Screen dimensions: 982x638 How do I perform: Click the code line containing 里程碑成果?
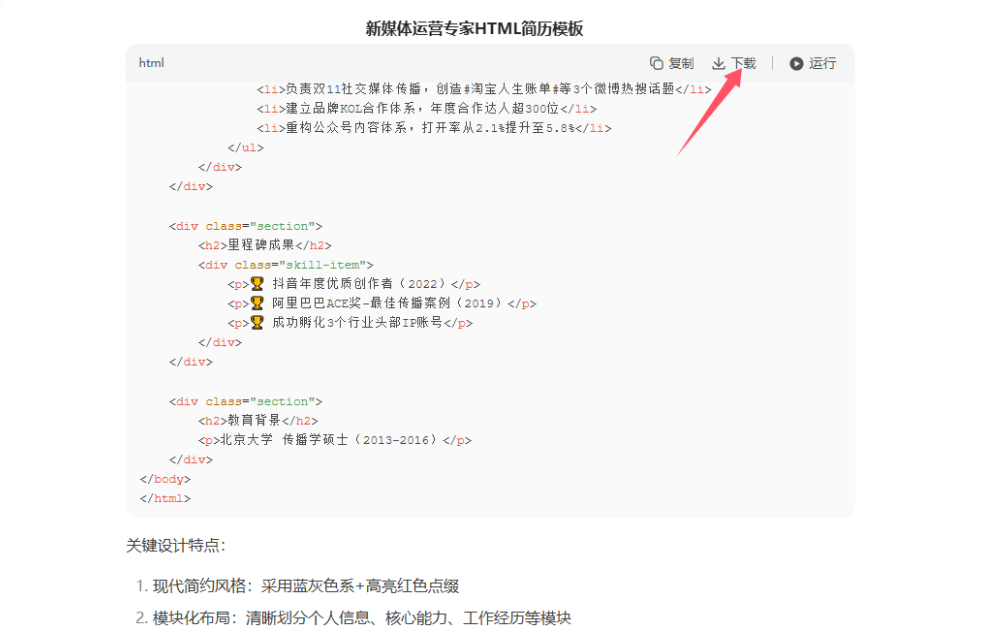[x=264, y=245]
